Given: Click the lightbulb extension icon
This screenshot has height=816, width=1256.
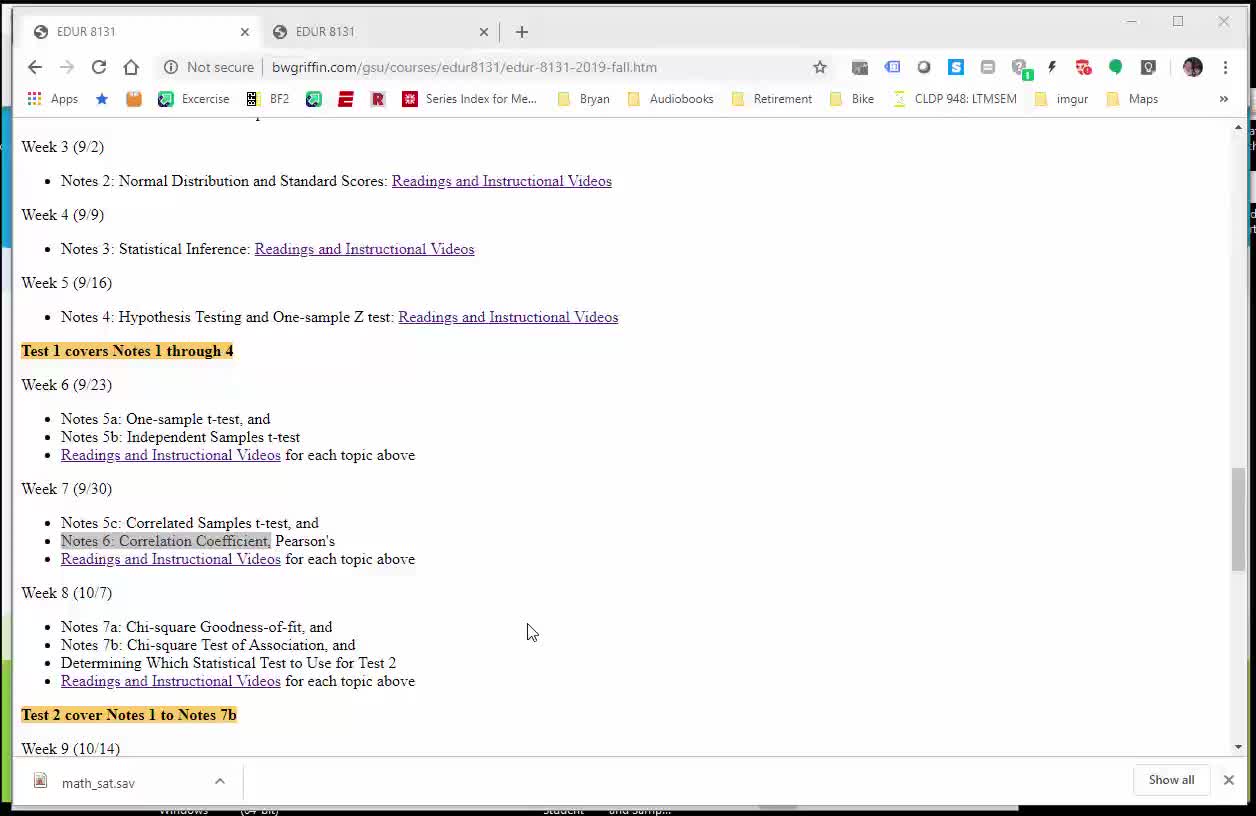Looking at the screenshot, I should [1148, 67].
